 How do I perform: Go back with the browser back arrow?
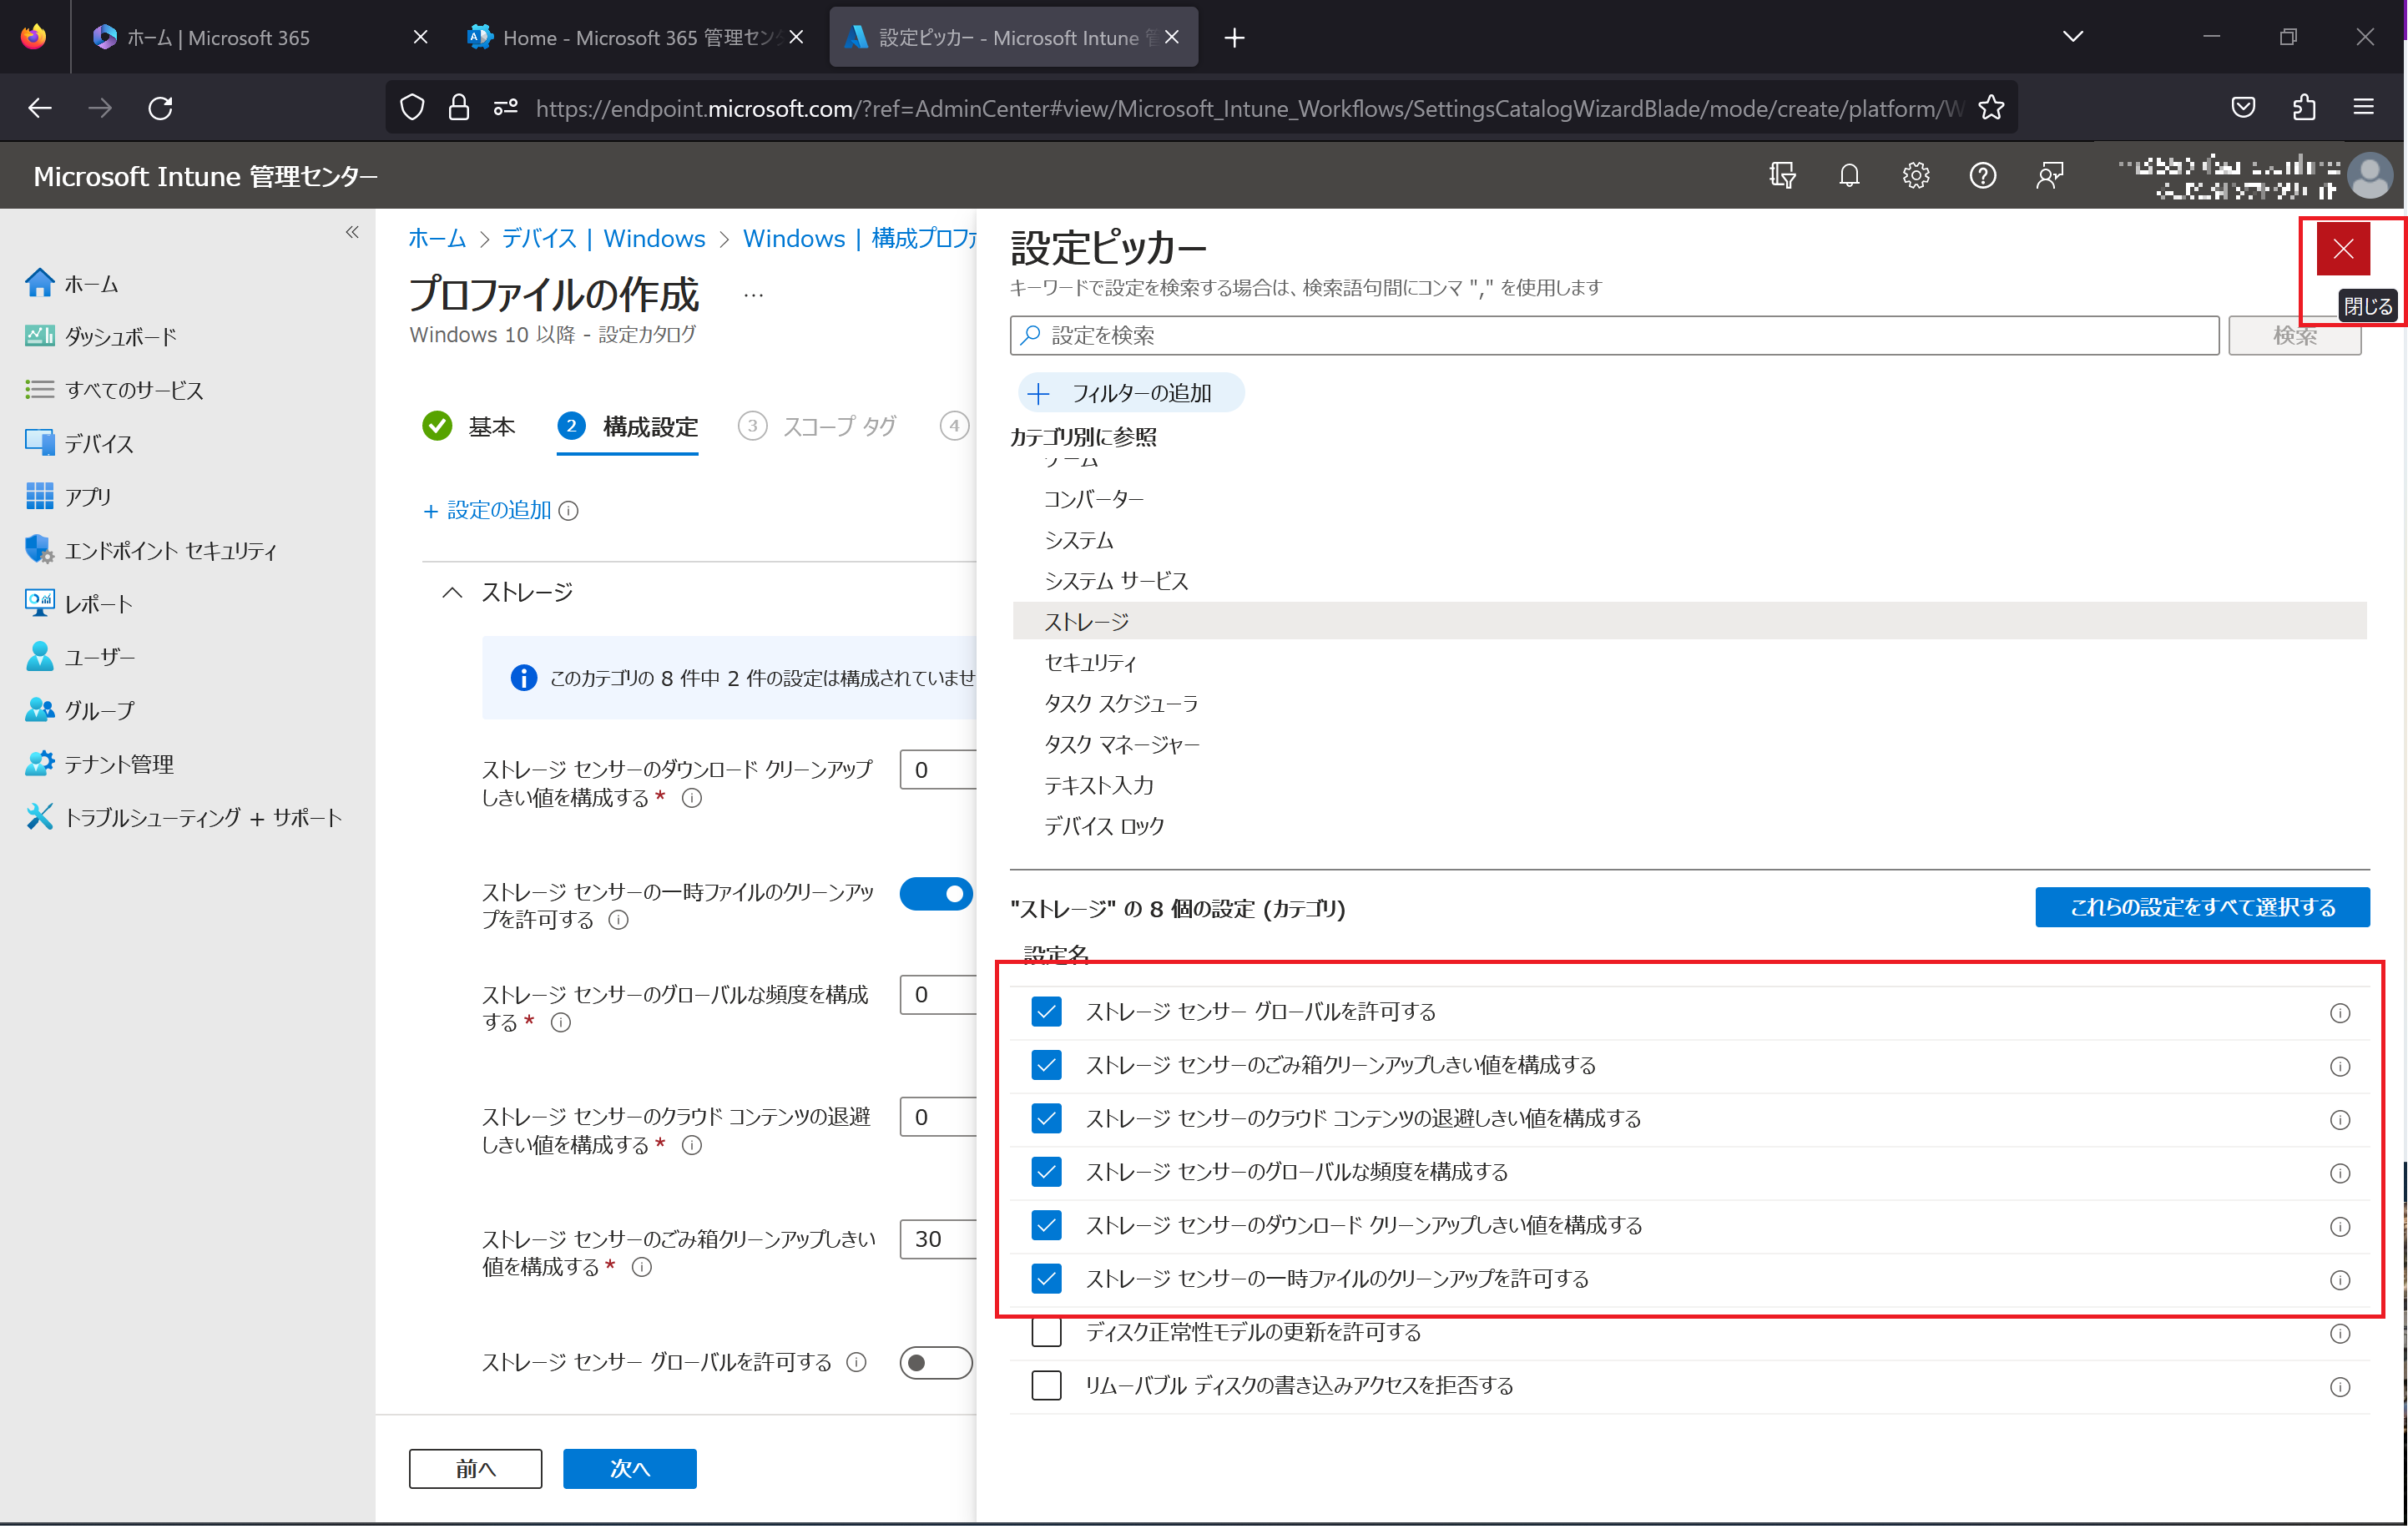point(40,108)
